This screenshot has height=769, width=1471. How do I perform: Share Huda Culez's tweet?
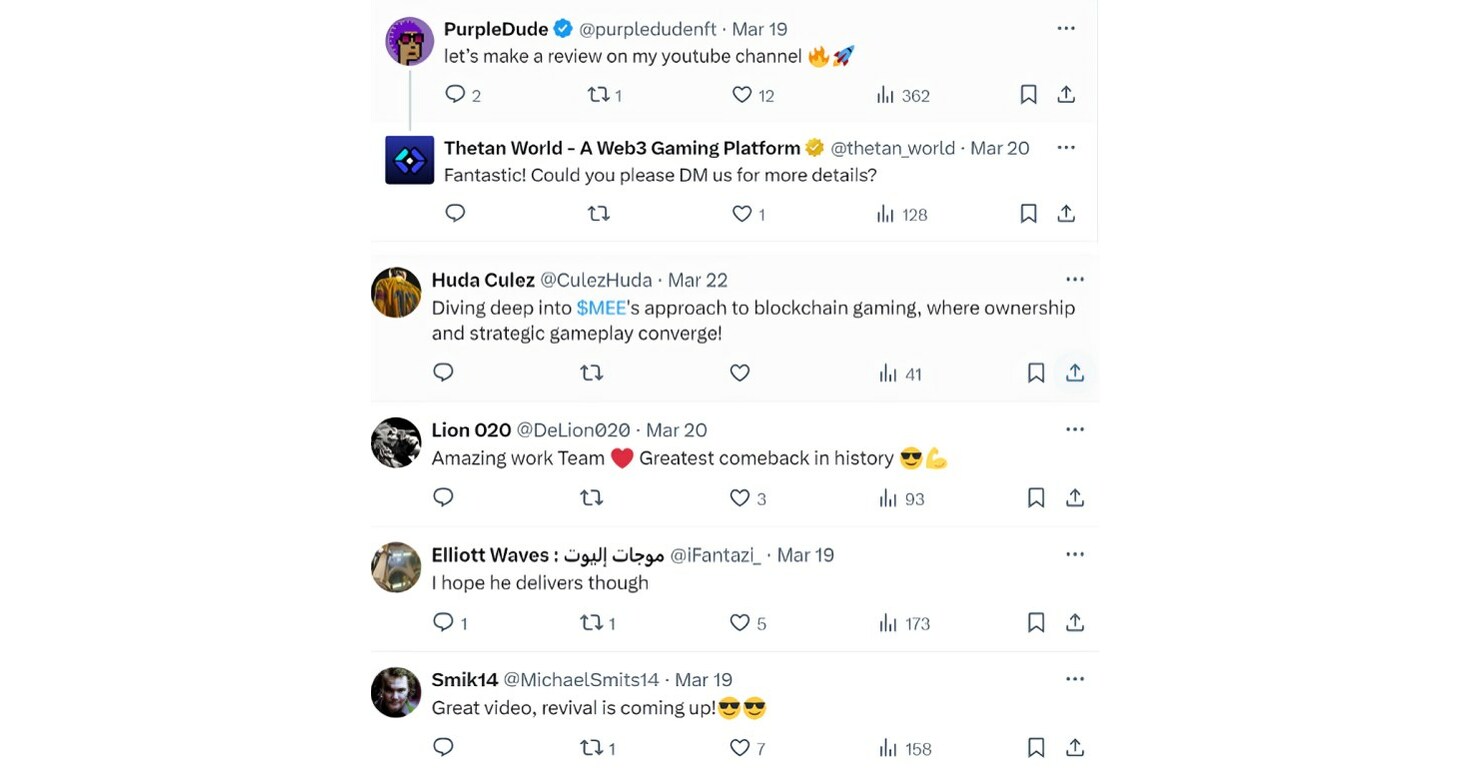(1075, 373)
